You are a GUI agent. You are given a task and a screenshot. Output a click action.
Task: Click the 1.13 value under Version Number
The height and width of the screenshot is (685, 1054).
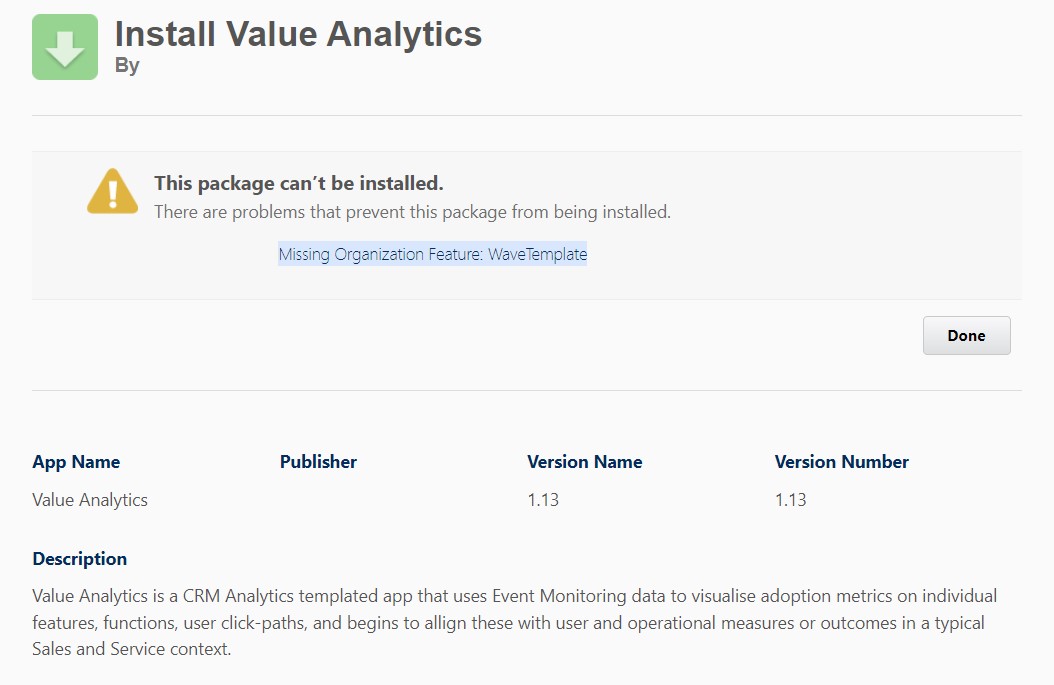[790, 499]
